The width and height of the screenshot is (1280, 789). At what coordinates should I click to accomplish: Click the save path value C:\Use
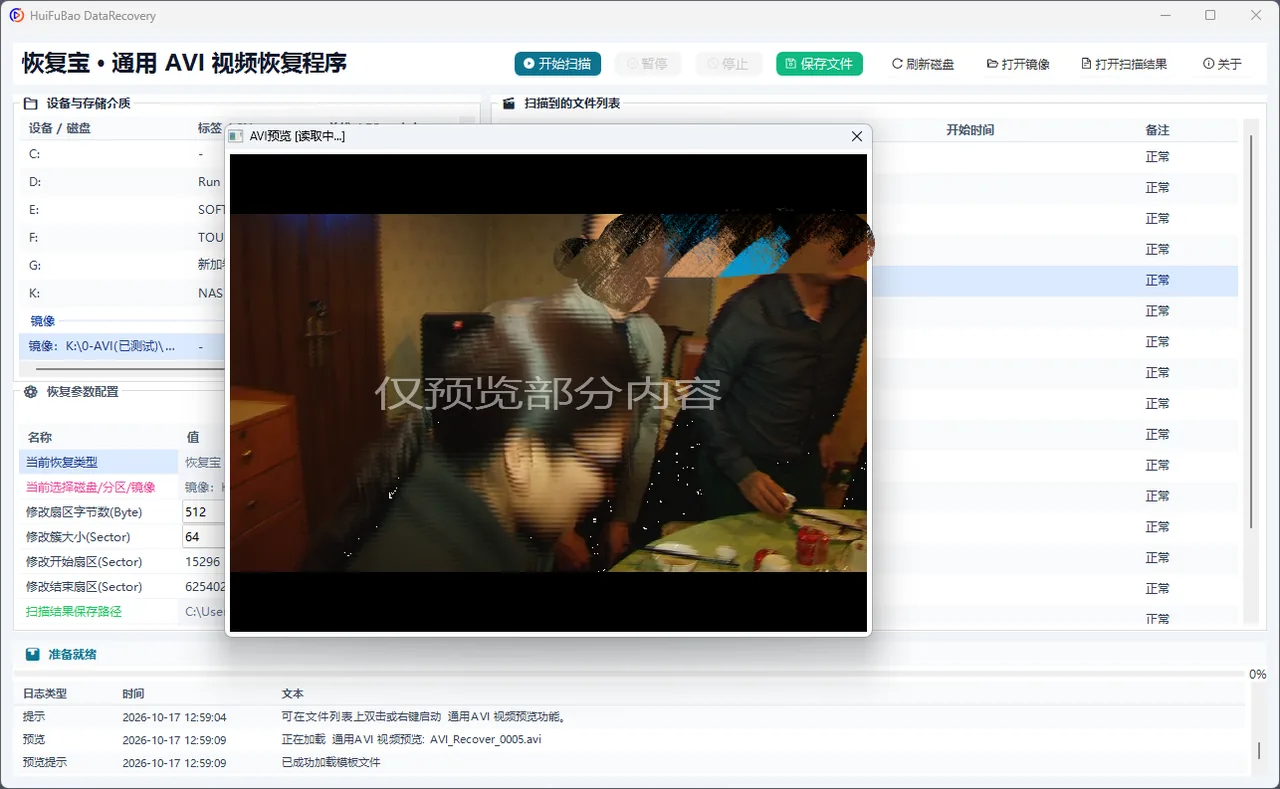(x=205, y=611)
